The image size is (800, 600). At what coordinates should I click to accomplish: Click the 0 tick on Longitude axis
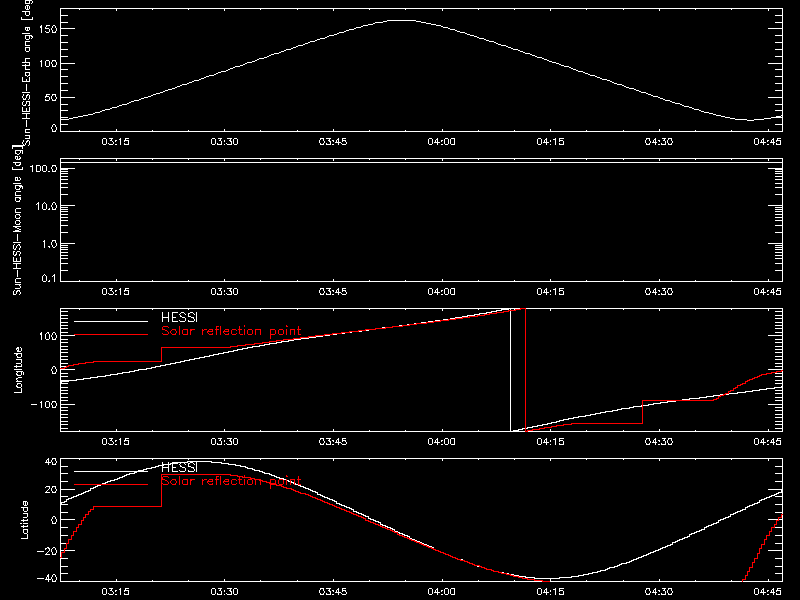click(x=54, y=370)
